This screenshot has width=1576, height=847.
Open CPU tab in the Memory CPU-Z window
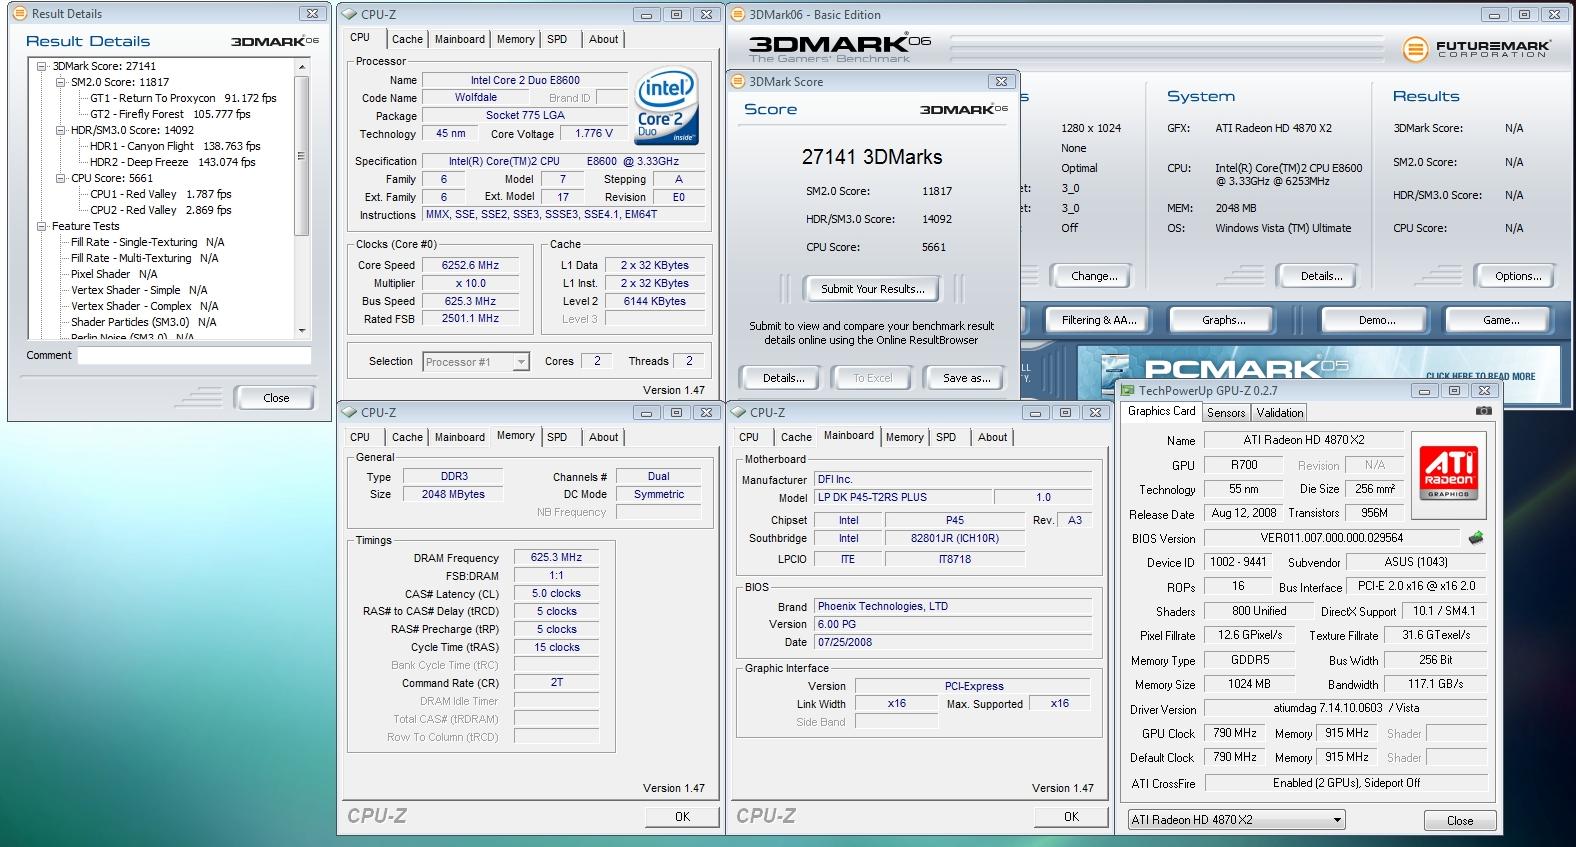coord(360,437)
